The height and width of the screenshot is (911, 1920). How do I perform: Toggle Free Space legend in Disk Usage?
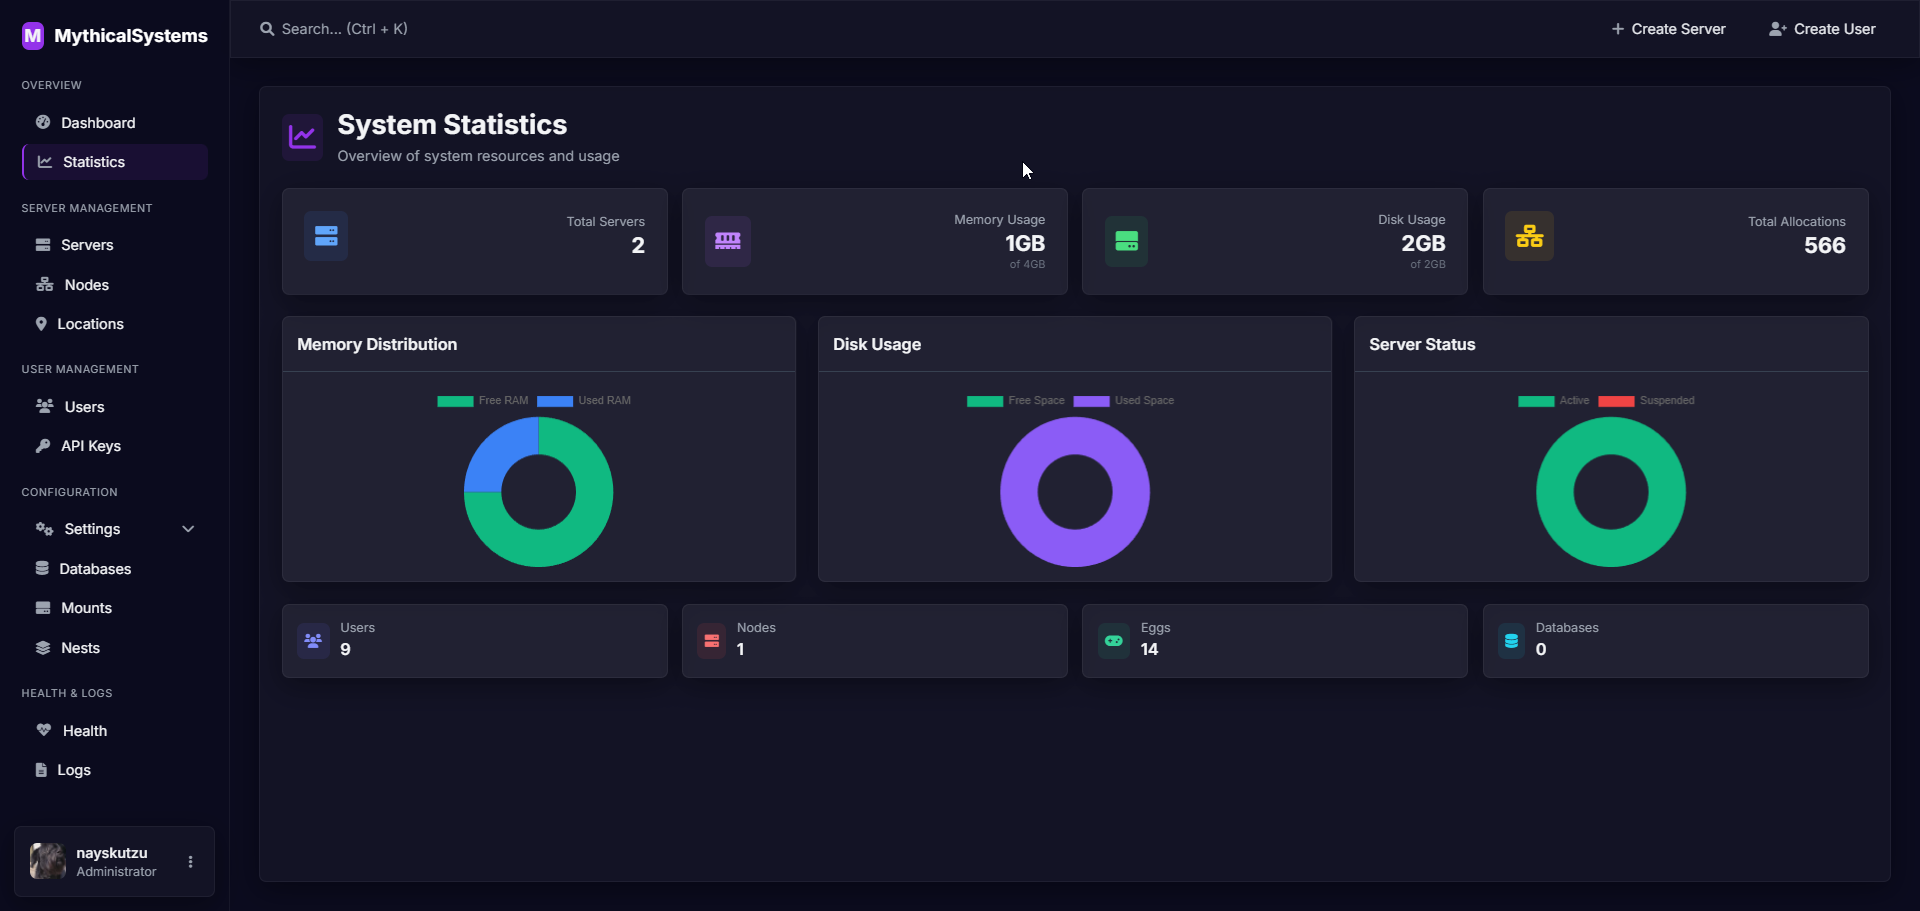1016,401
